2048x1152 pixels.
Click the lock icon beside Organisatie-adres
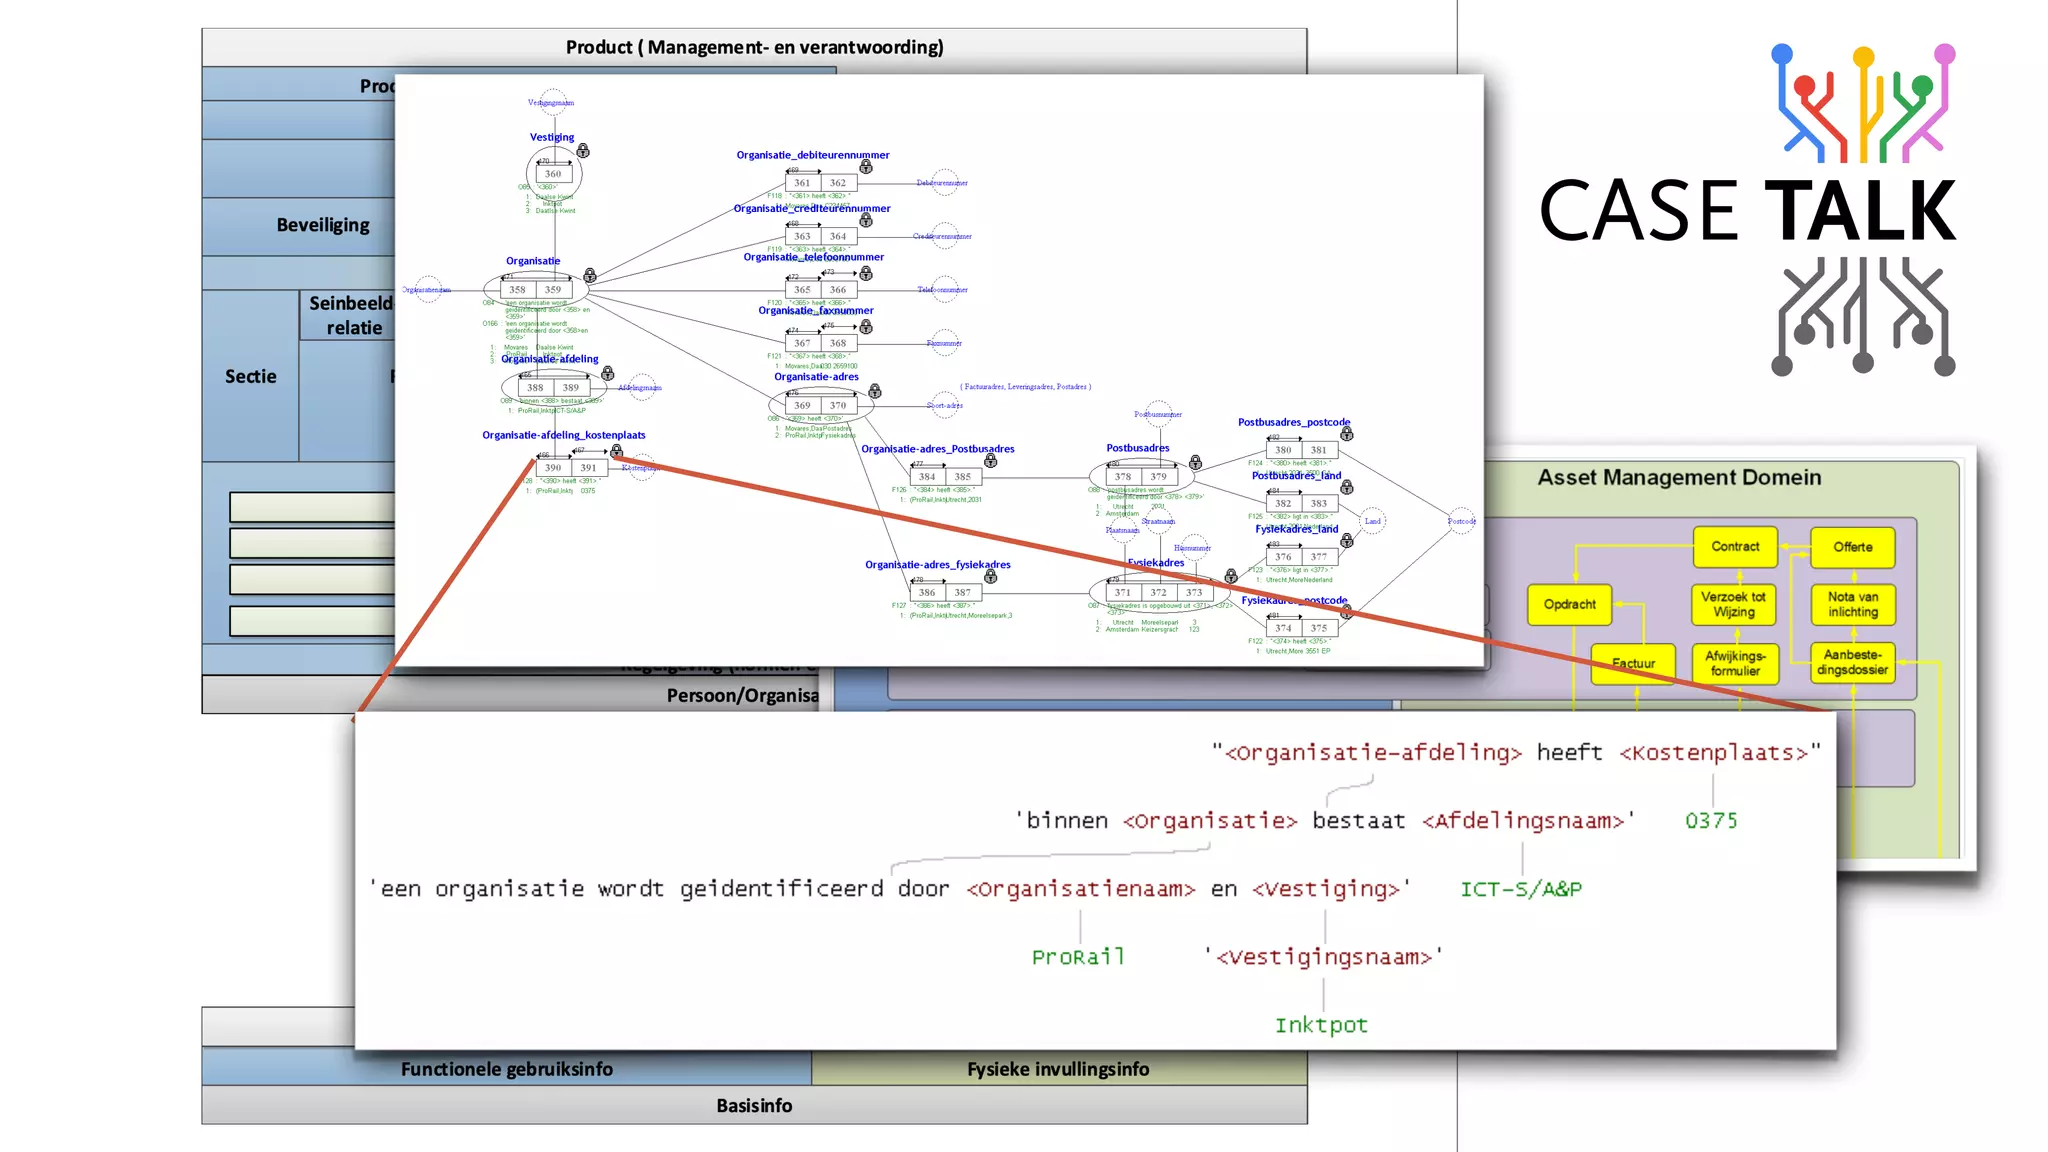pyautogui.click(x=875, y=391)
